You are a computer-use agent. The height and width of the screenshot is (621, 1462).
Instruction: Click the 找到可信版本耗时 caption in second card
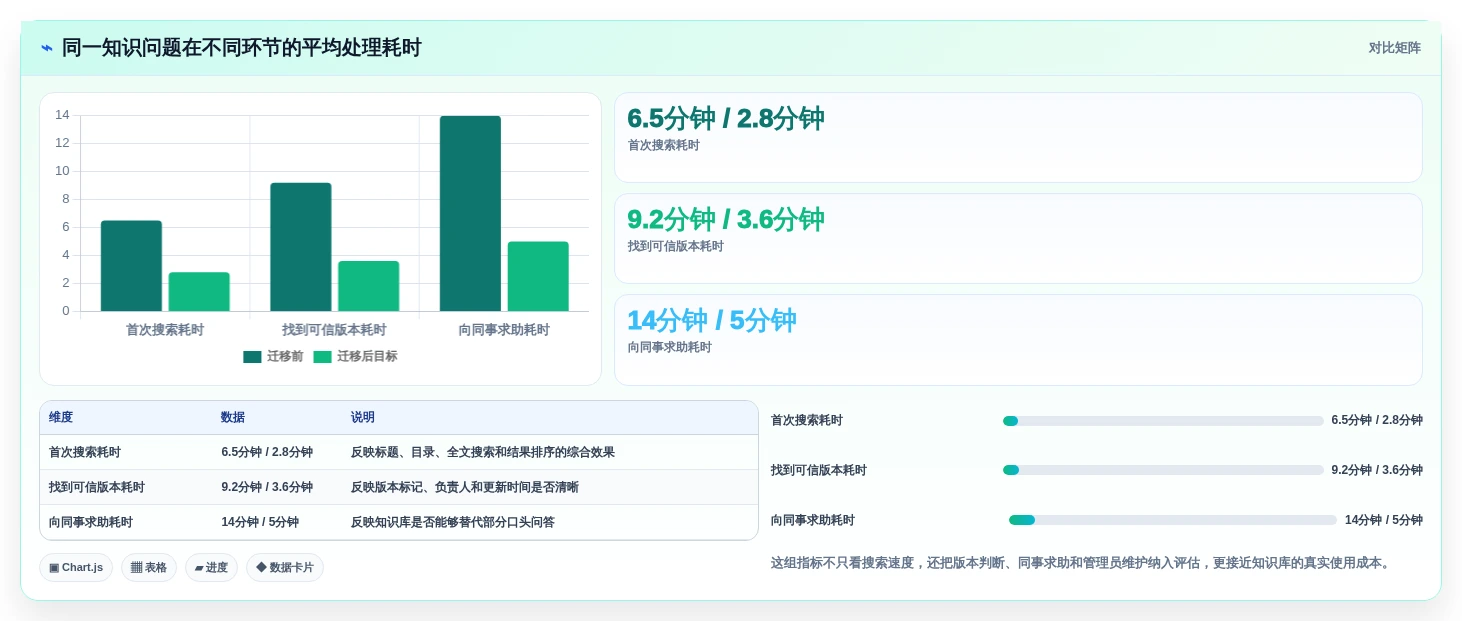[x=675, y=246]
